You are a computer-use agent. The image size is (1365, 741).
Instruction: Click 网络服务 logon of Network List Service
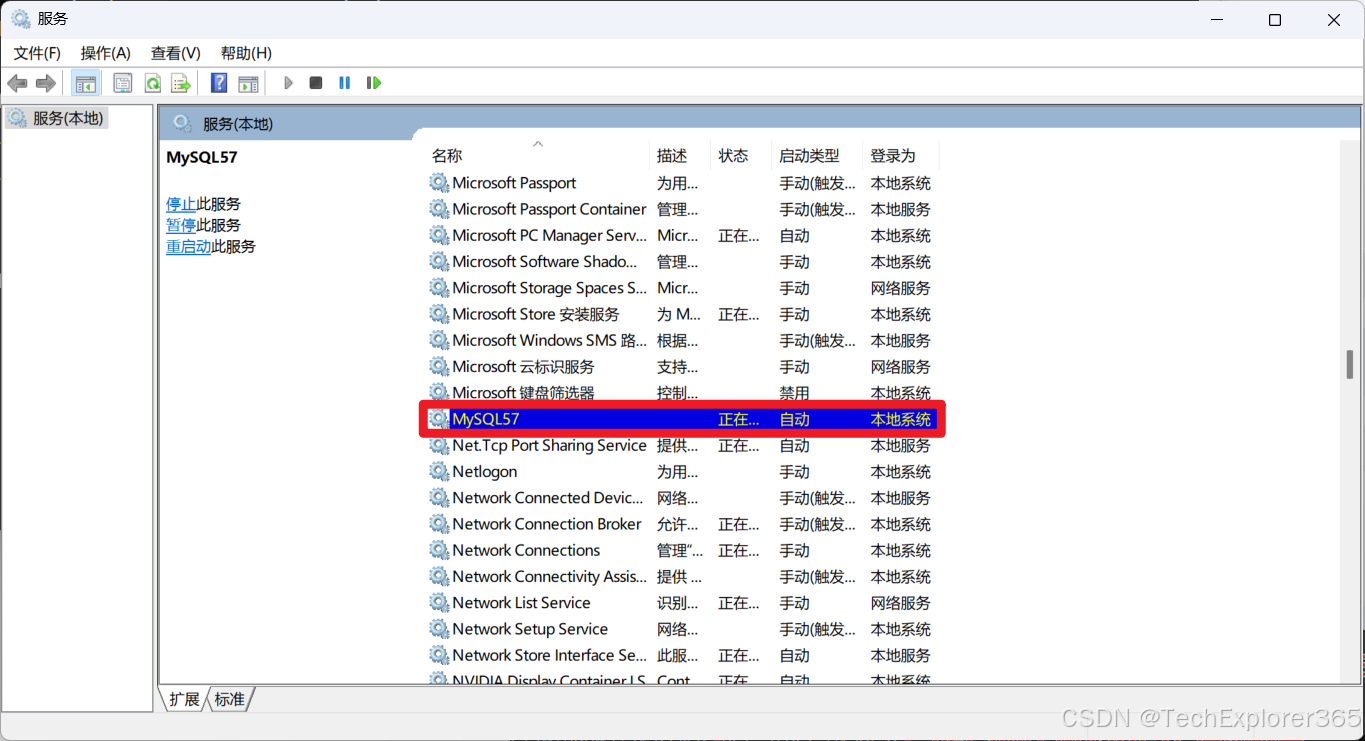[900, 603]
